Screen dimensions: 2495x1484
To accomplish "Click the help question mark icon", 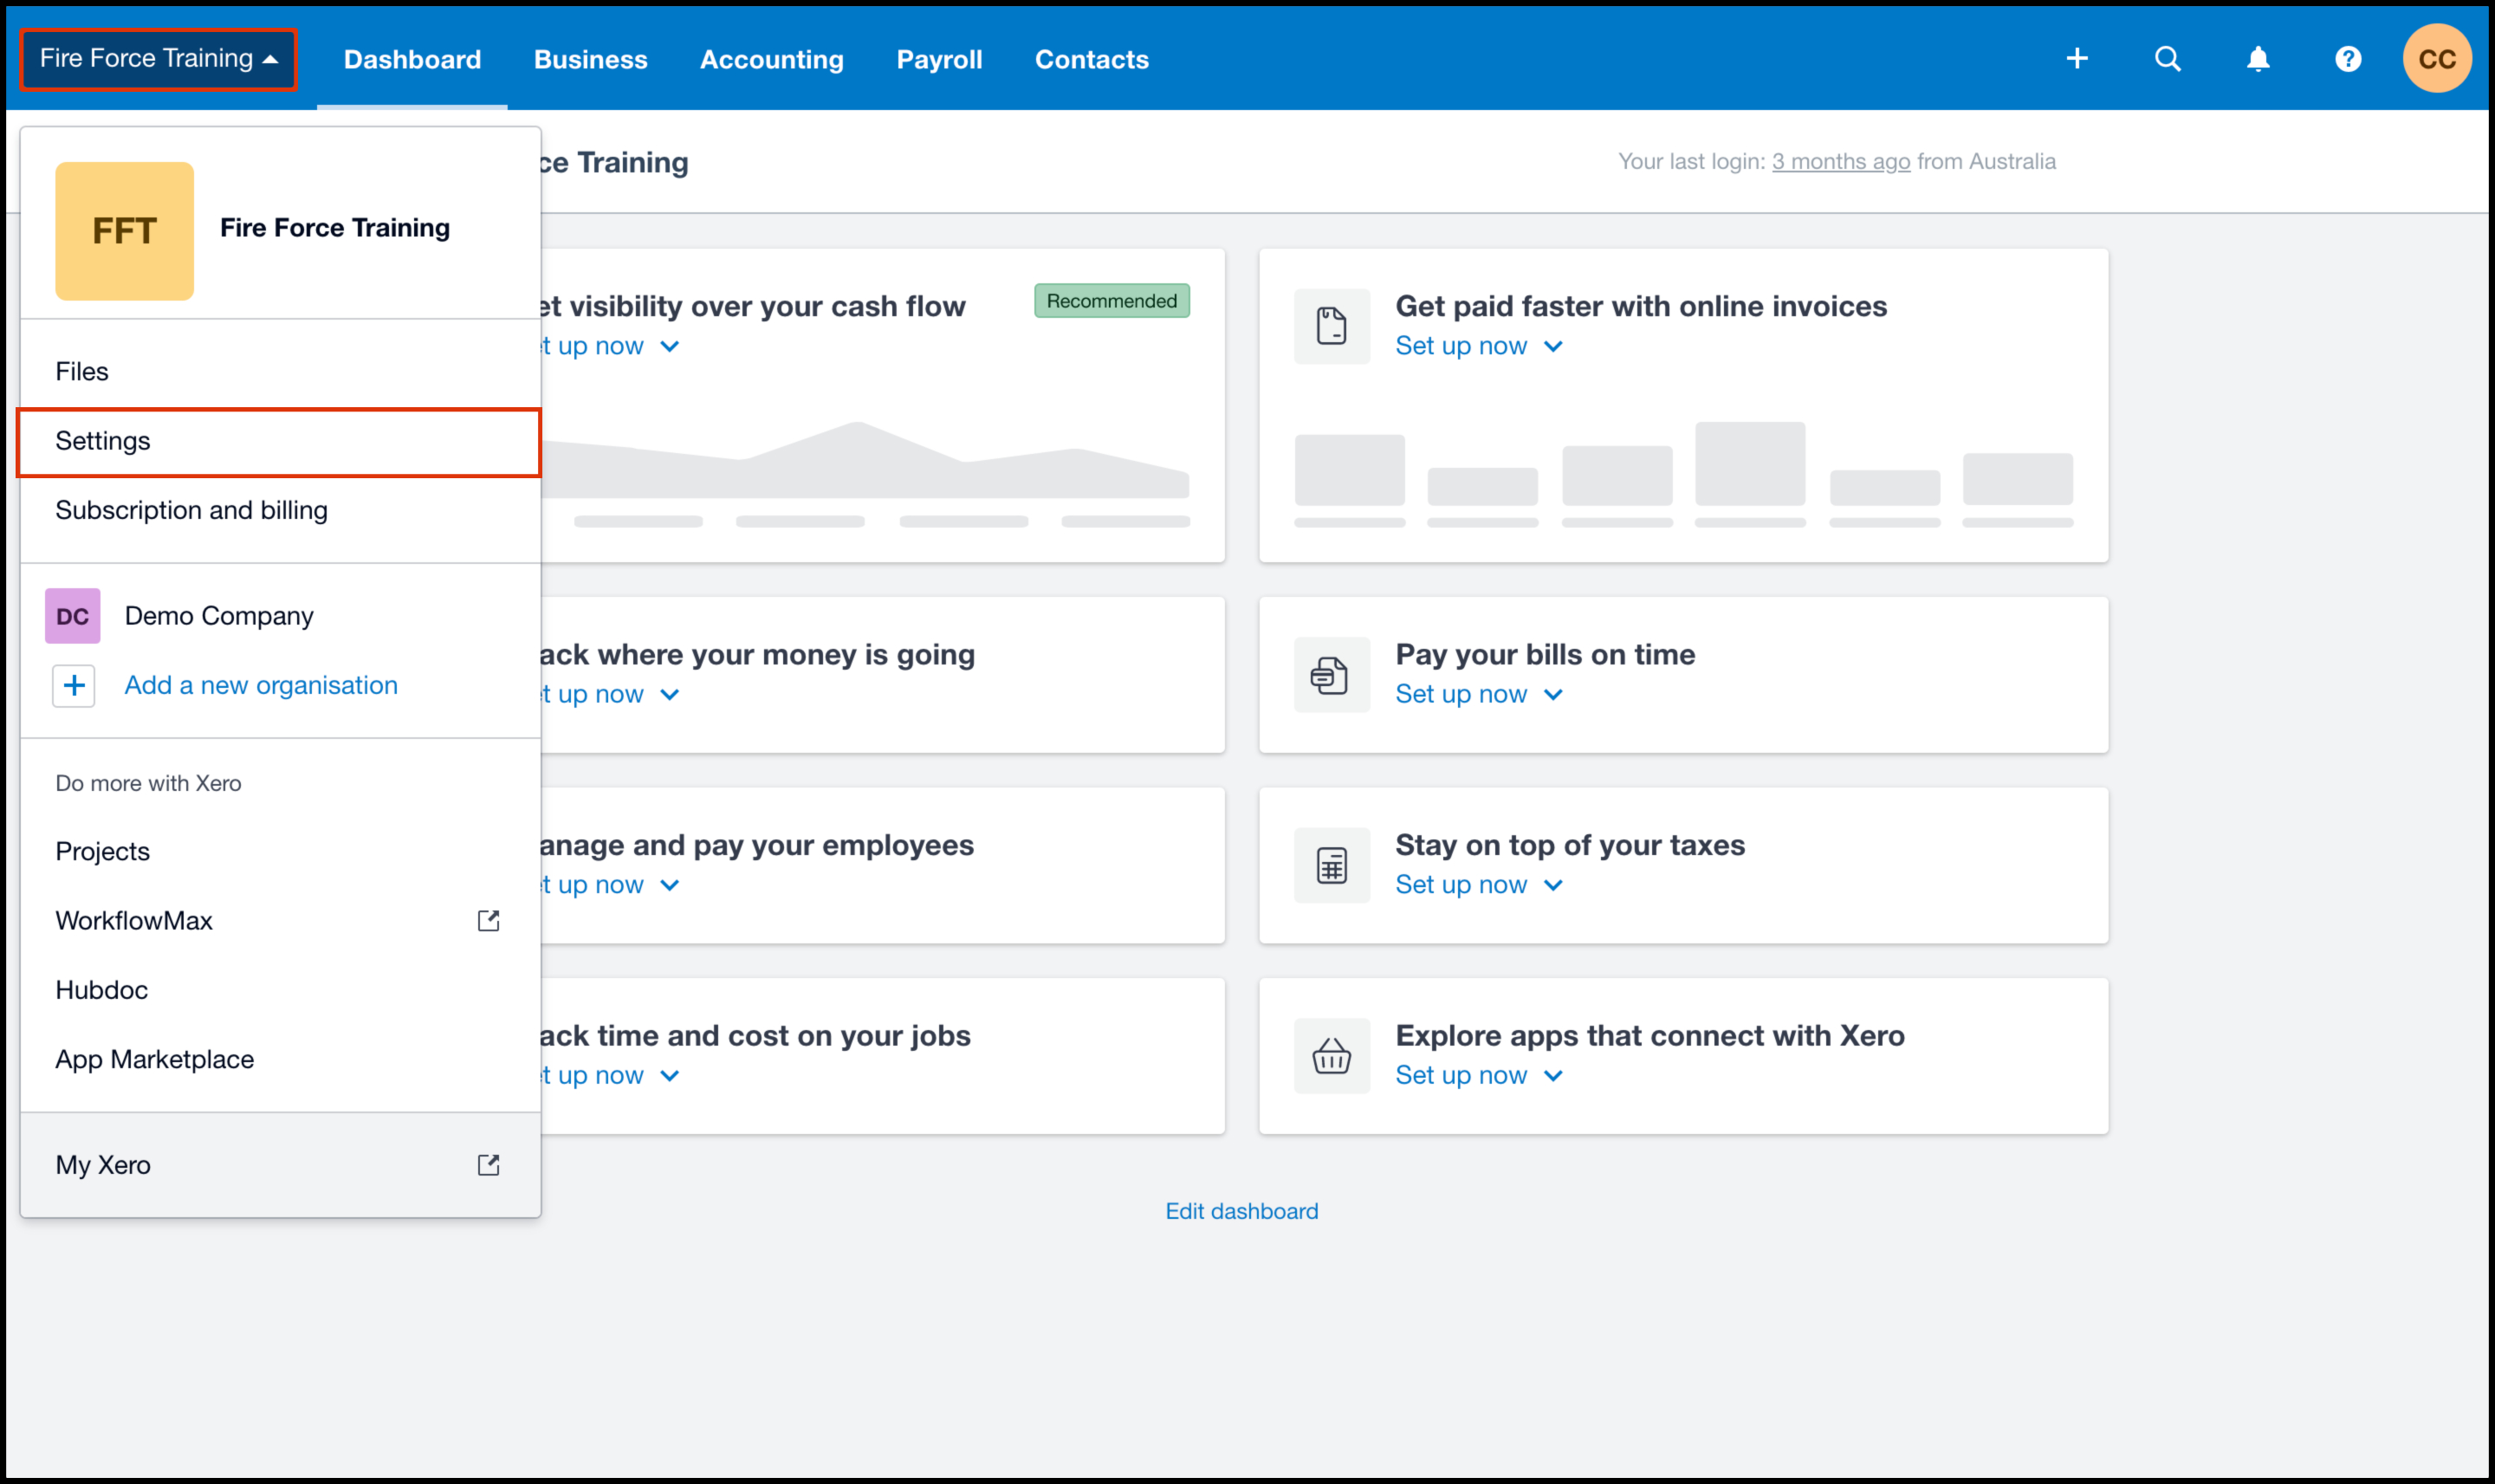I will 2348,59.
